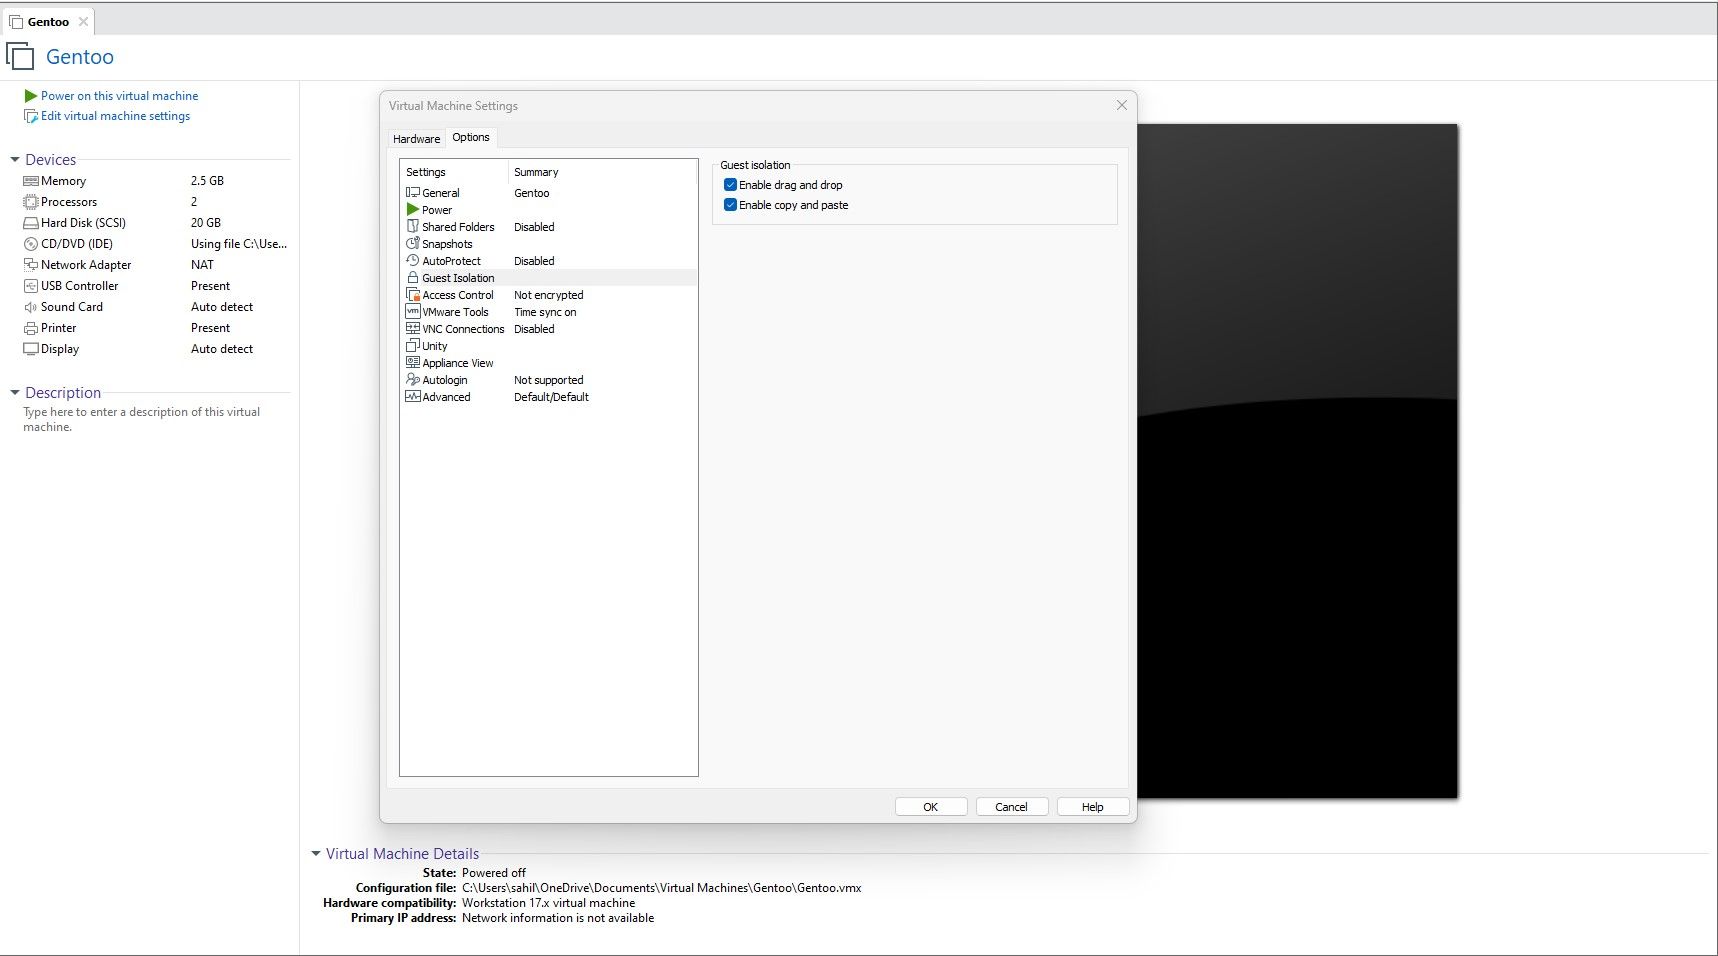Collapse the Devices section
The height and width of the screenshot is (956, 1718).
[x=14, y=159]
